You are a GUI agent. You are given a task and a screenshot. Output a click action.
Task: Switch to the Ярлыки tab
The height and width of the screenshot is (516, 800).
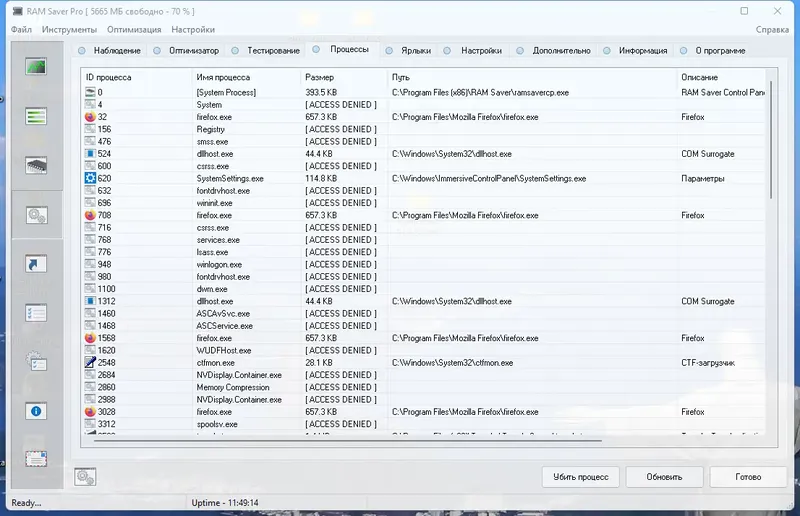click(409, 51)
